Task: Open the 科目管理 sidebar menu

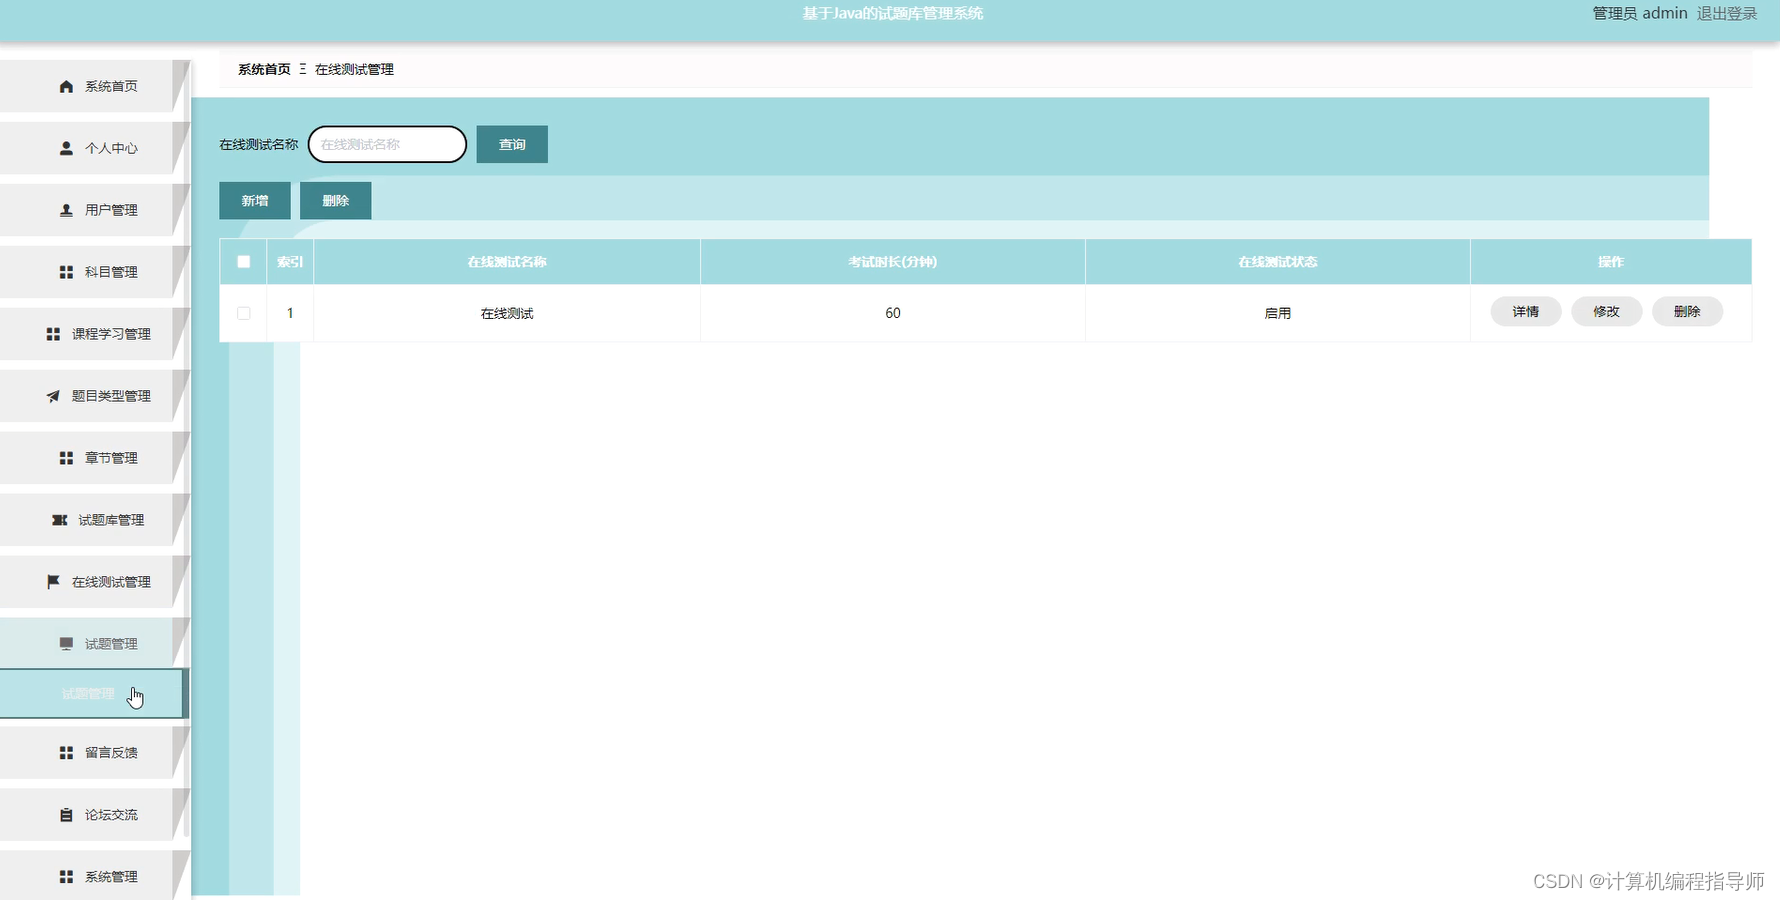Action: tap(95, 272)
